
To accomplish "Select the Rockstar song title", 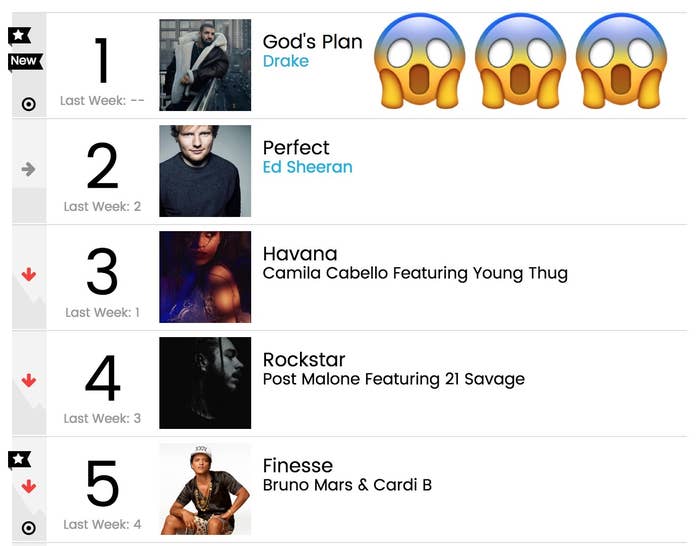I will (304, 359).
